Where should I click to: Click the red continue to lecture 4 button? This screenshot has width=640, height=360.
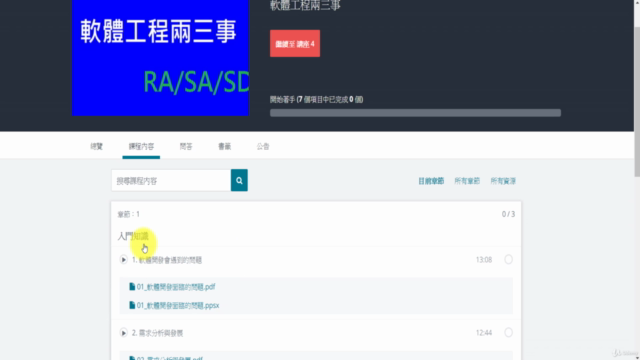click(295, 43)
